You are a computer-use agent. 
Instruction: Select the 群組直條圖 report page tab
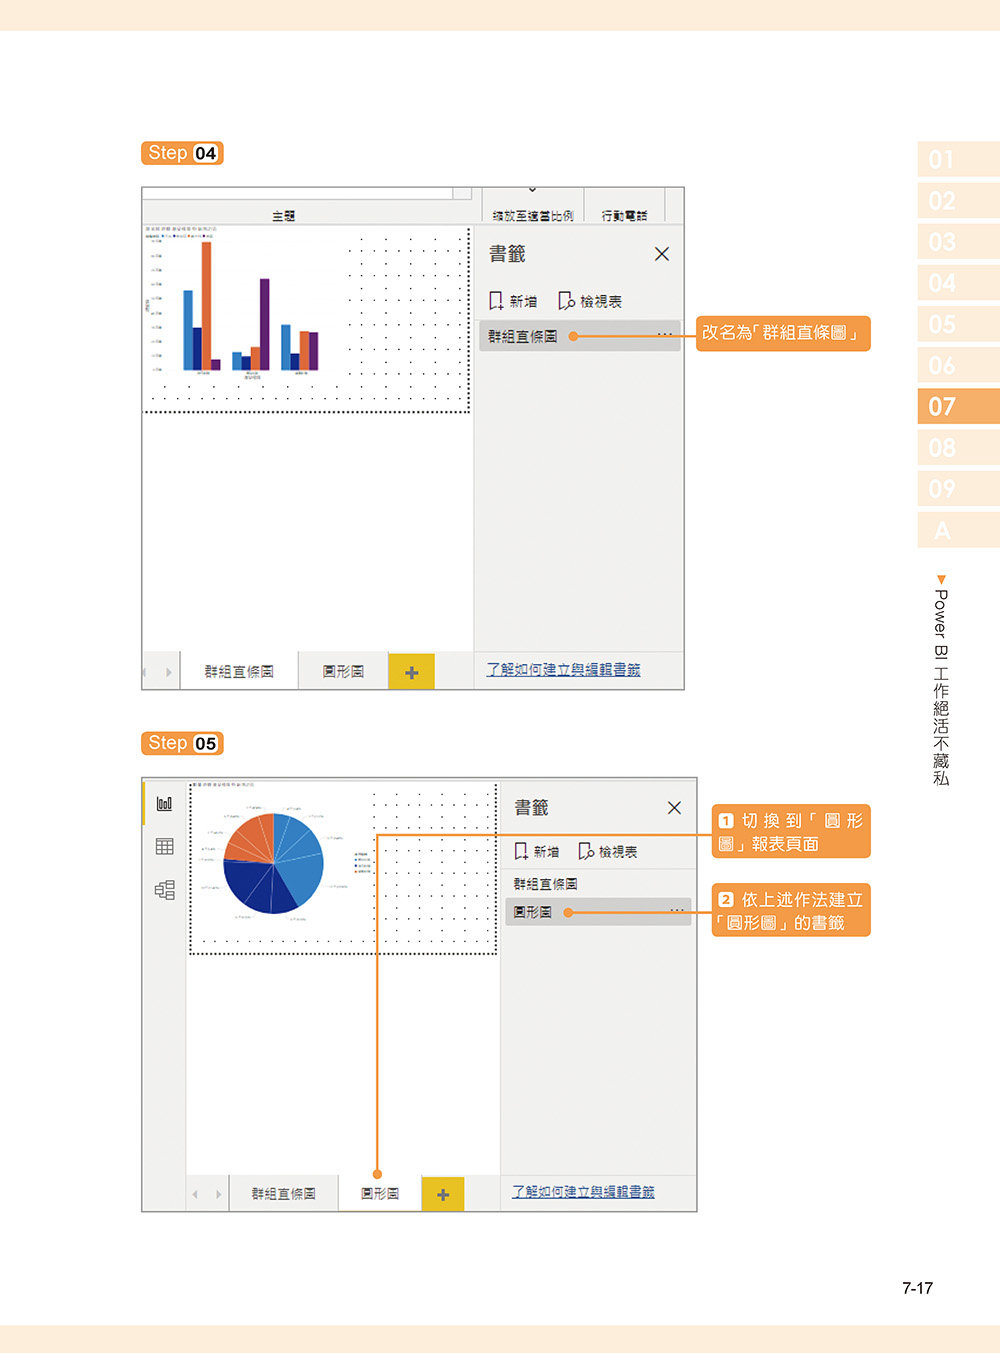[x=237, y=670]
